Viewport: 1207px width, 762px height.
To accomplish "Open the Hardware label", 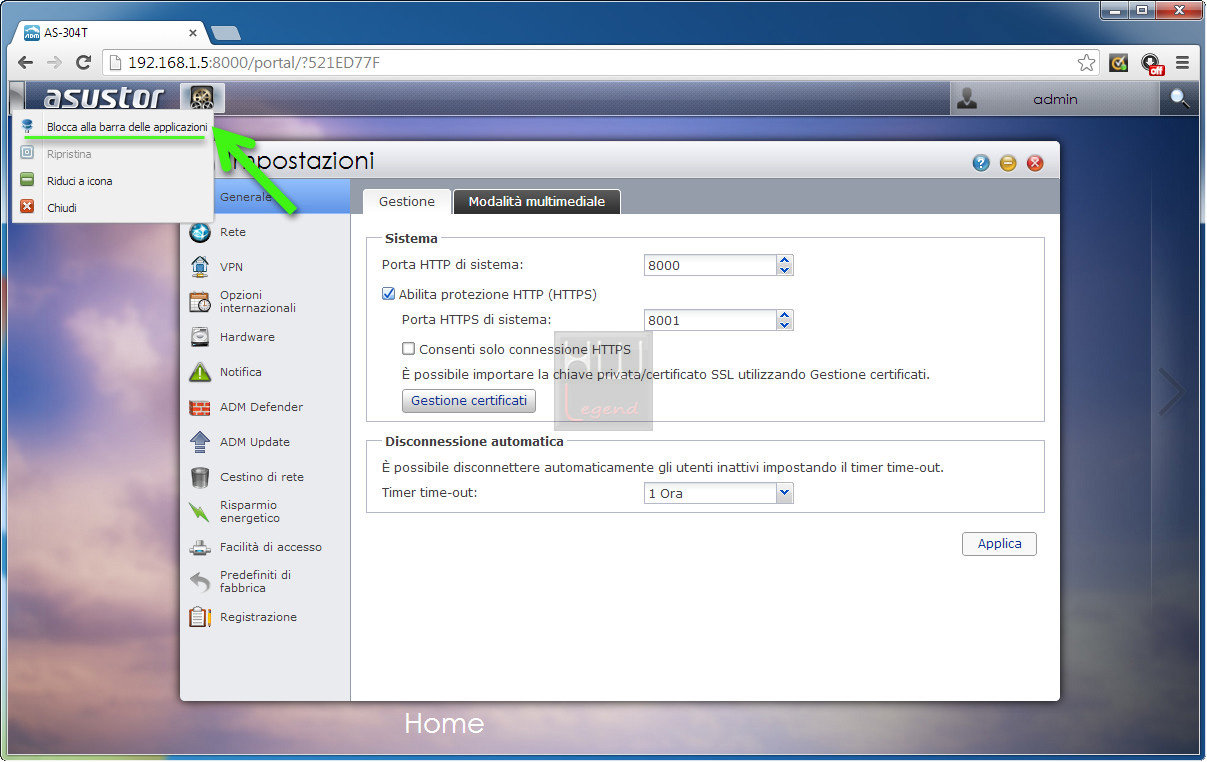I will (247, 337).
